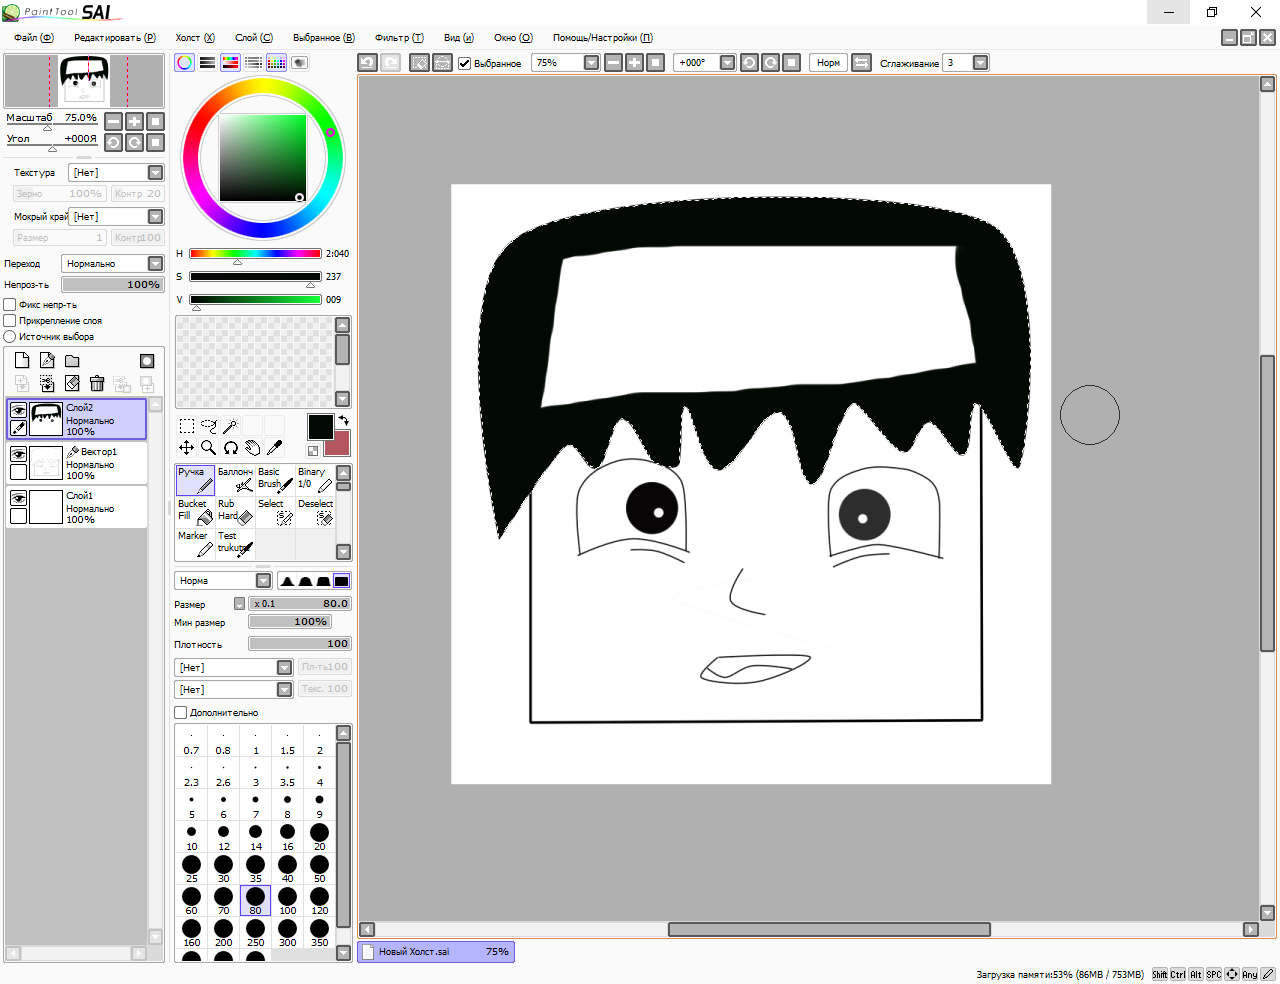
Task: Open the Файл menu
Action: (x=34, y=38)
